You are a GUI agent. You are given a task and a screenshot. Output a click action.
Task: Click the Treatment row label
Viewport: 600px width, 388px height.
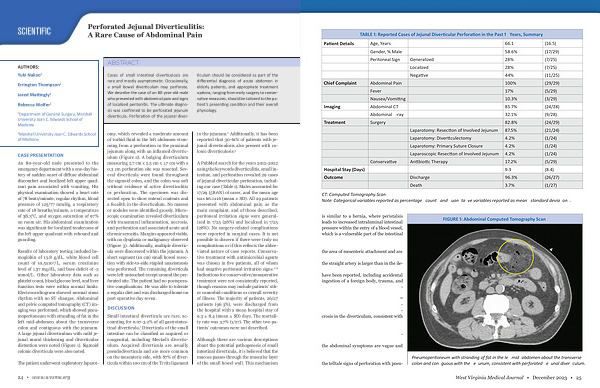pos(334,122)
